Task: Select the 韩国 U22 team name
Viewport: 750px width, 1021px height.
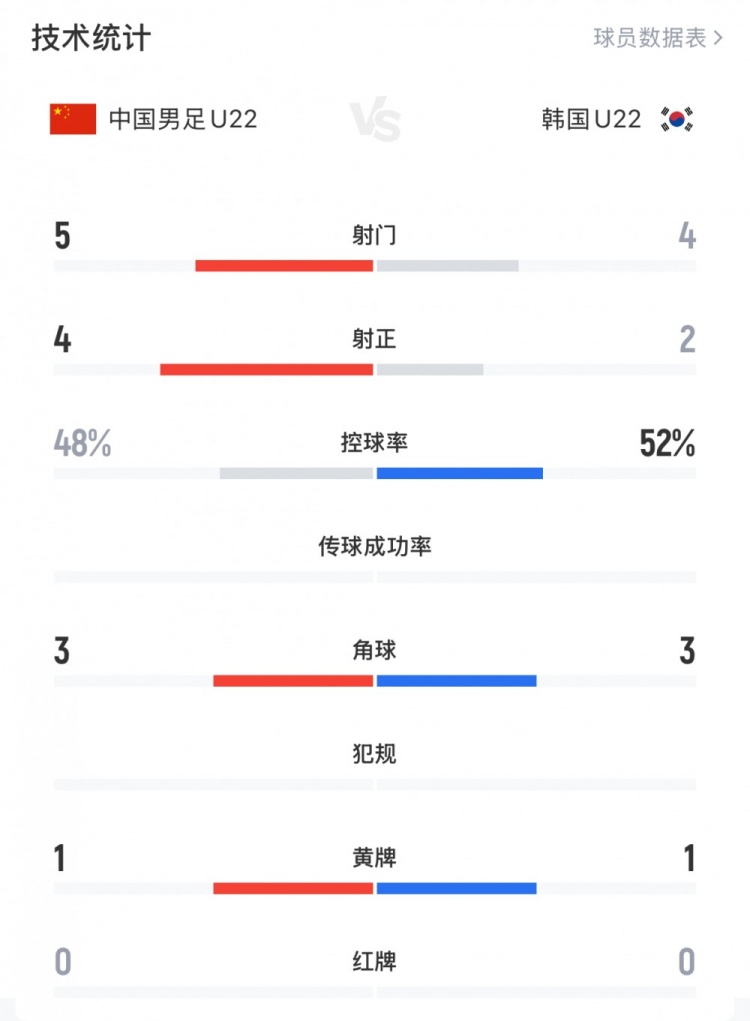Action: pyautogui.click(x=591, y=119)
